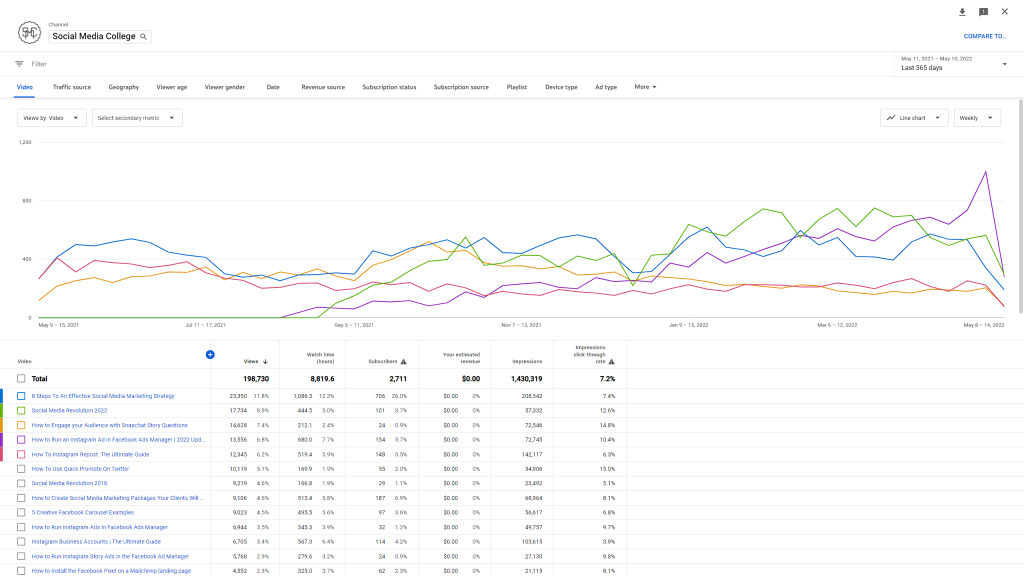Screen dimensions: 1024x576
Task: Click the COMPARE TO... button
Action: (984, 36)
